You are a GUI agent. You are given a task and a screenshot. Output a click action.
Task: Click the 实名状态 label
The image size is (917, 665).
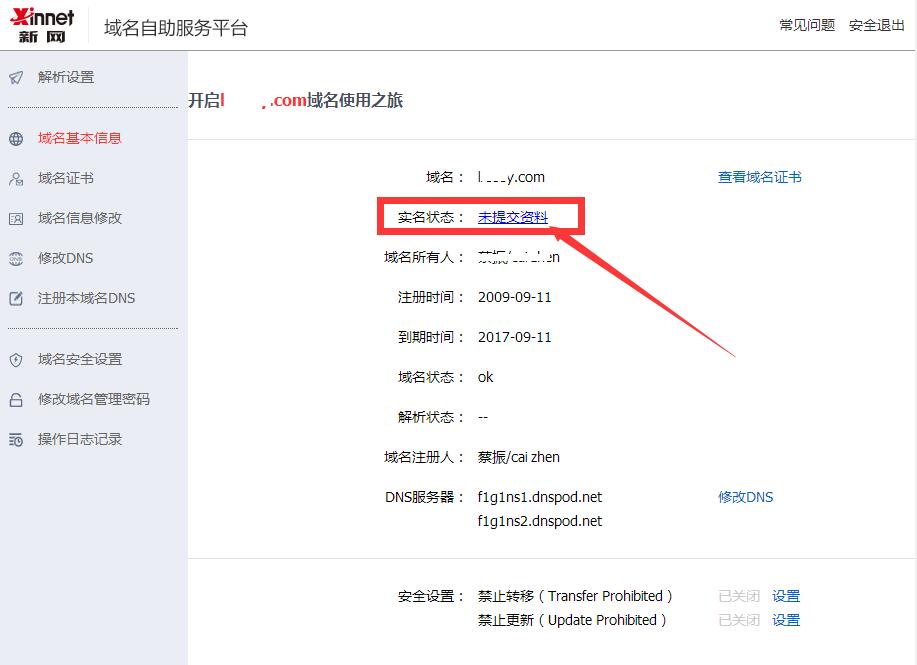tap(431, 217)
